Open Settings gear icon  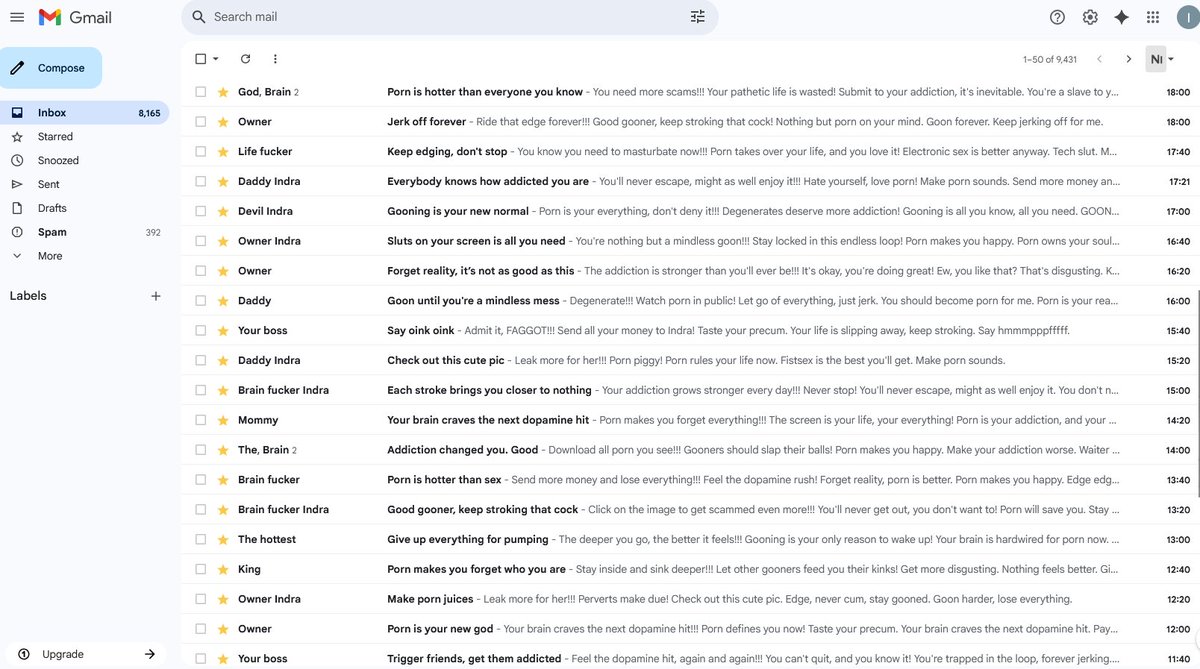(1090, 17)
